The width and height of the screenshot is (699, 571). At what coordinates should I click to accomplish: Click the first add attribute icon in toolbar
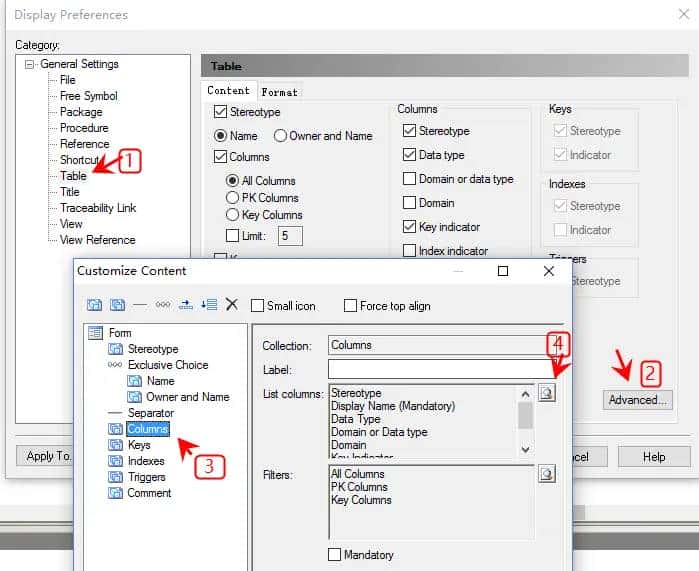click(95, 305)
